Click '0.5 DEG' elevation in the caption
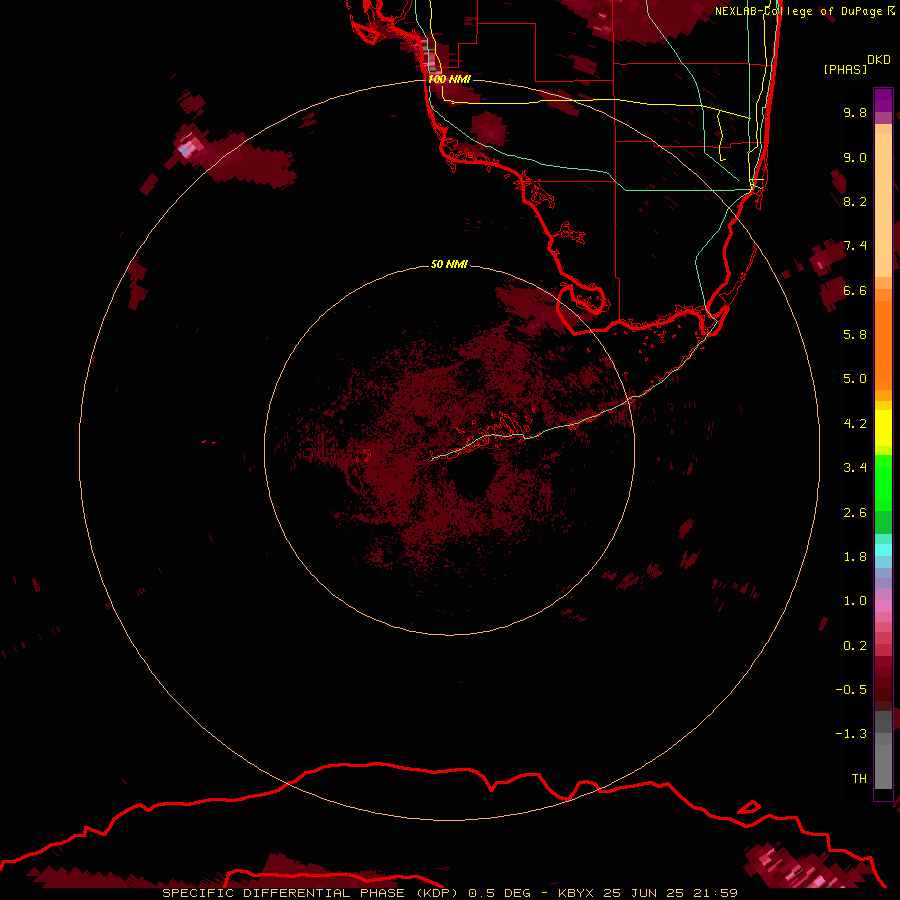 click(x=499, y=893)
